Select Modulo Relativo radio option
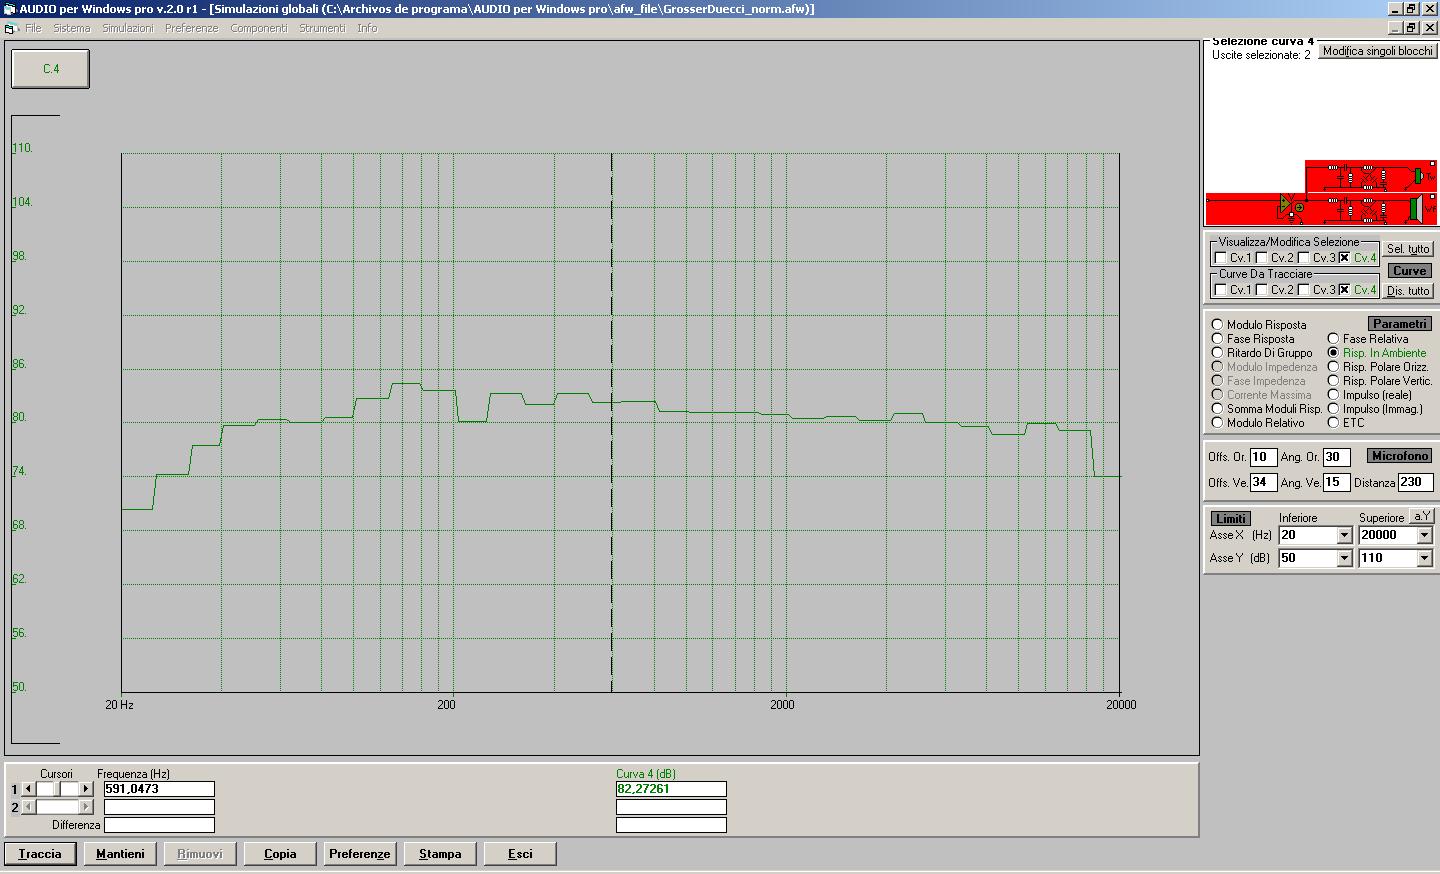Screen dimensions: 1440x874 tap(1217, 423)
